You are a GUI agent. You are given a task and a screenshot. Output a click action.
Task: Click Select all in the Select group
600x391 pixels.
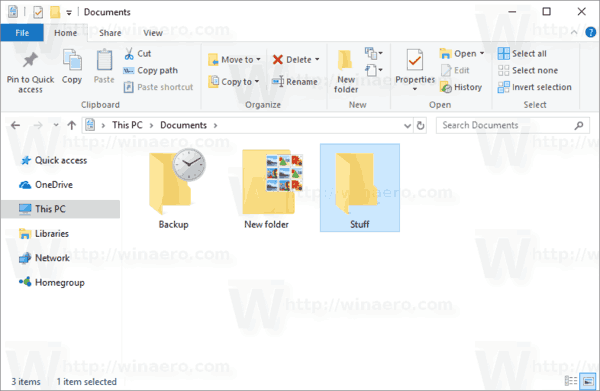tap(522, 54)
